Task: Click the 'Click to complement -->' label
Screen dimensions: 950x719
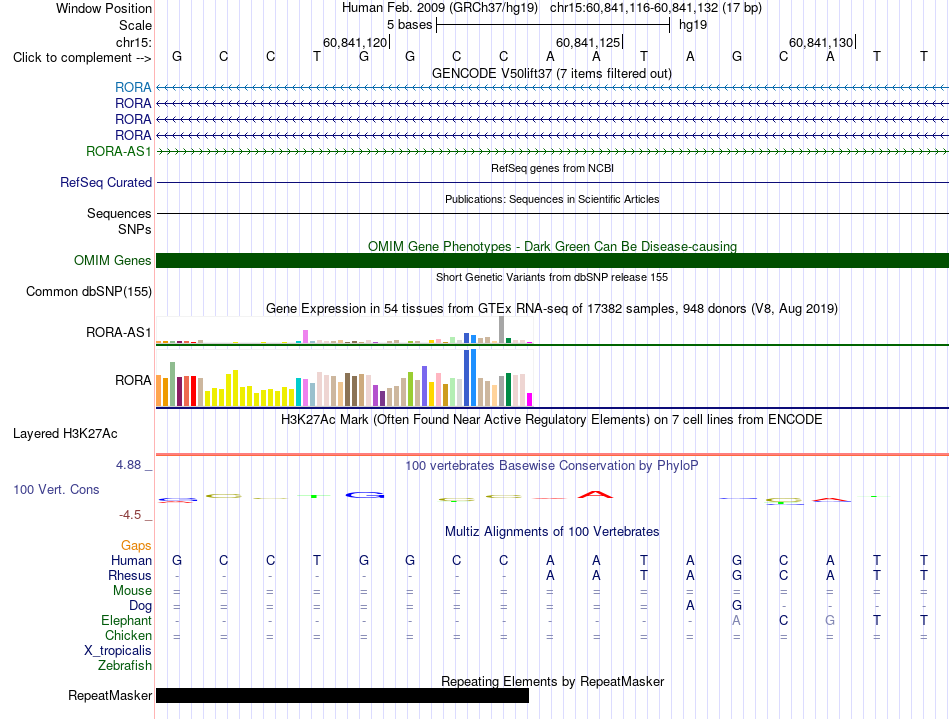Action: coord(82,58)
